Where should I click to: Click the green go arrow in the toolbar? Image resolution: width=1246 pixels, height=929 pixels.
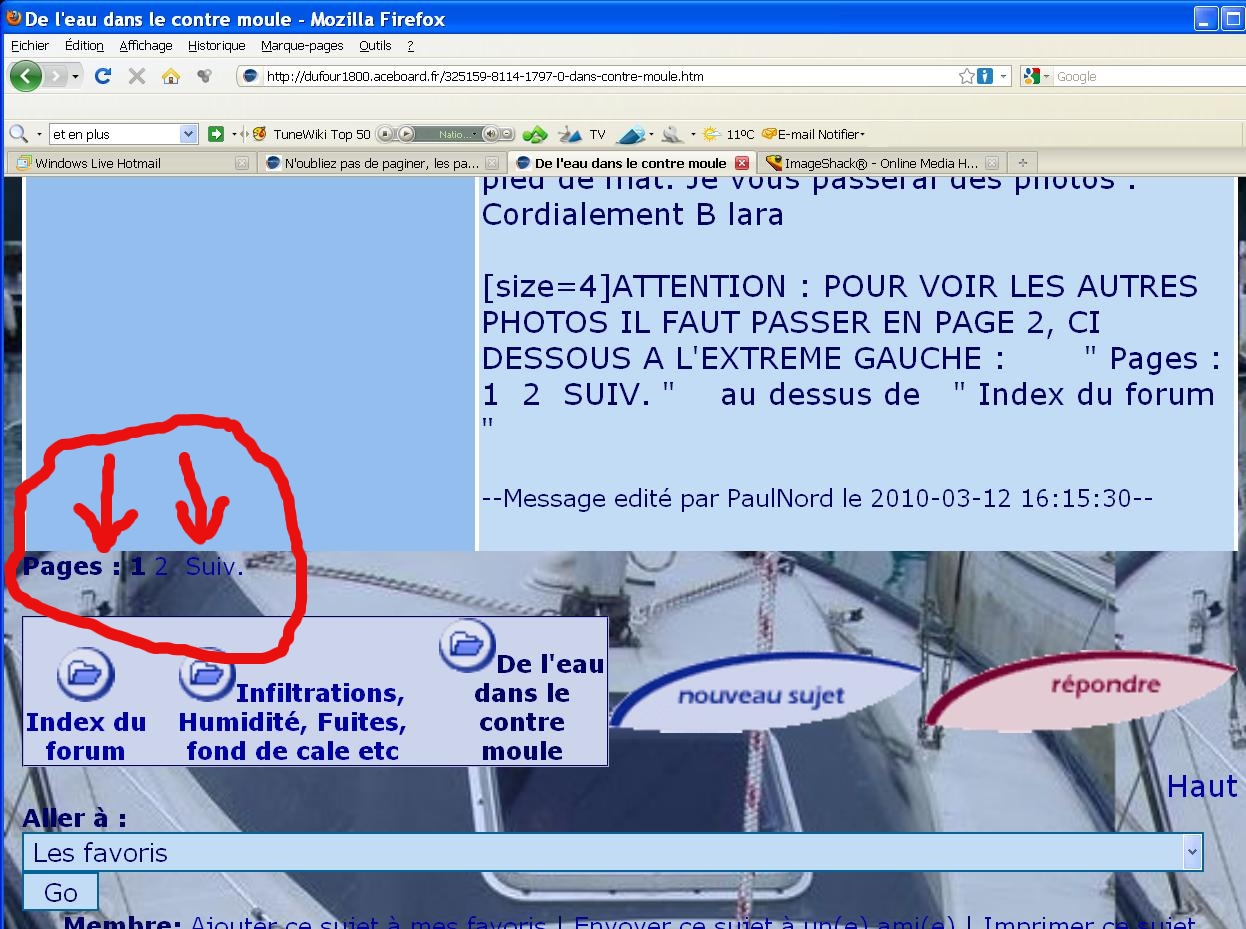pos(216,134)
